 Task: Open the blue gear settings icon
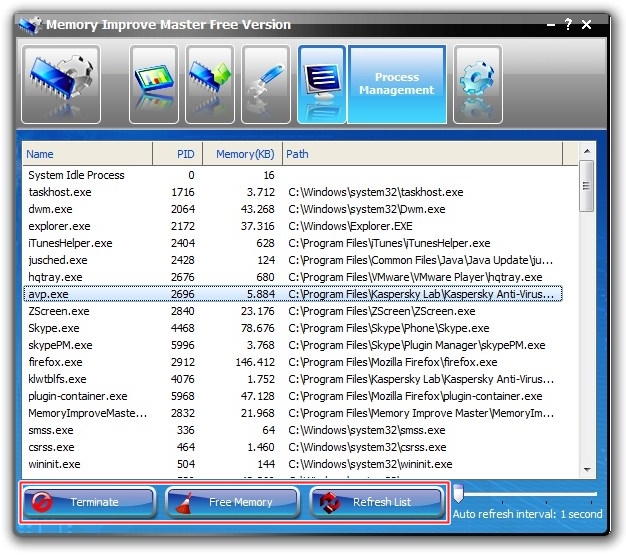478,84
